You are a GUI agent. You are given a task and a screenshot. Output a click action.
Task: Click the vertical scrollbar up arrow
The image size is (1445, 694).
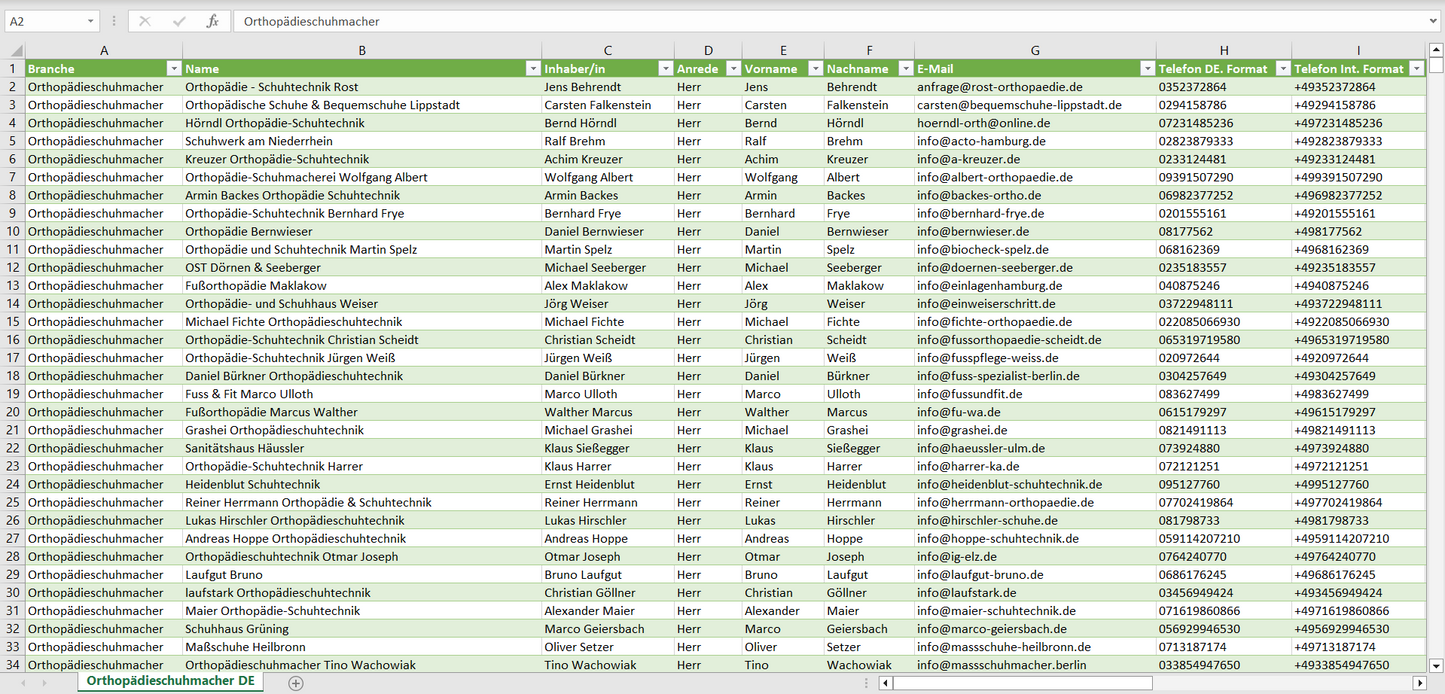coord(1436,50)
